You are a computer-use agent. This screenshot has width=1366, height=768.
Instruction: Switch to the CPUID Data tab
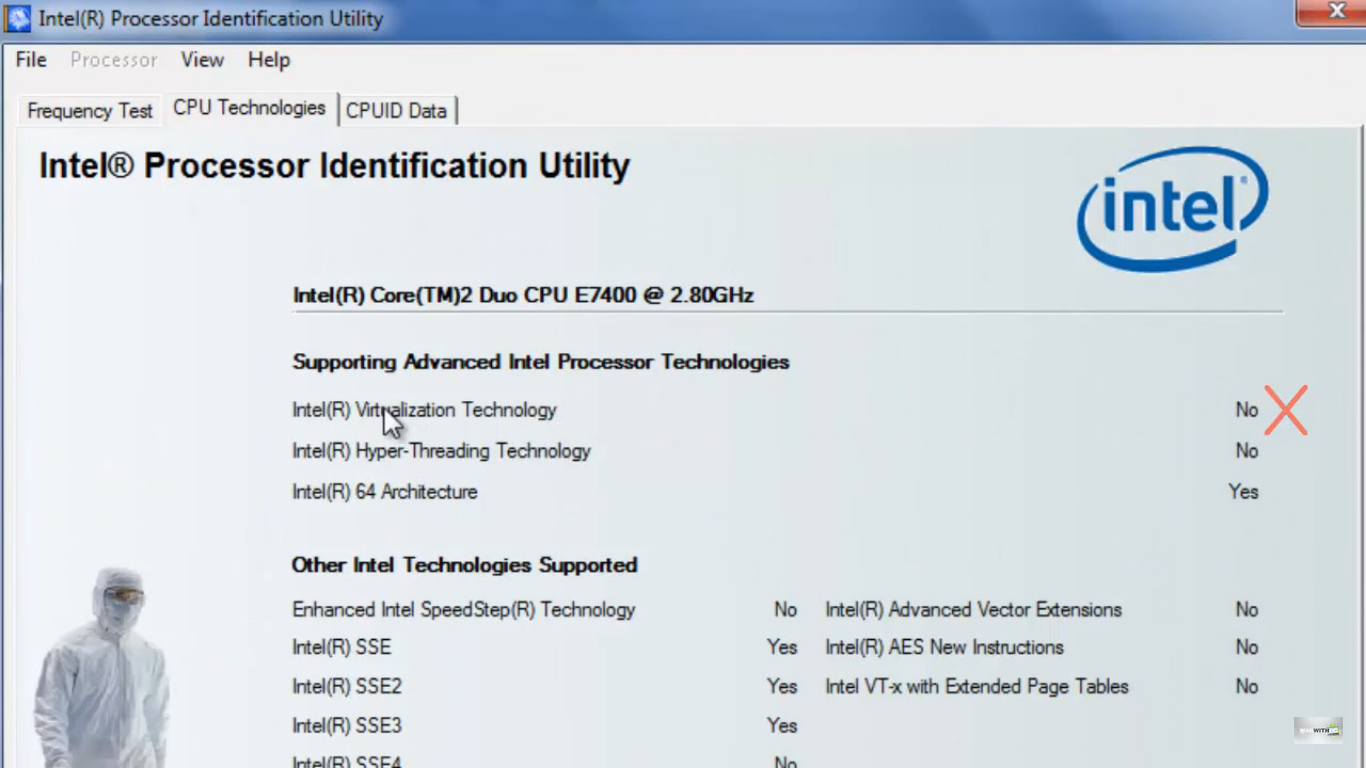pos(397,111)
